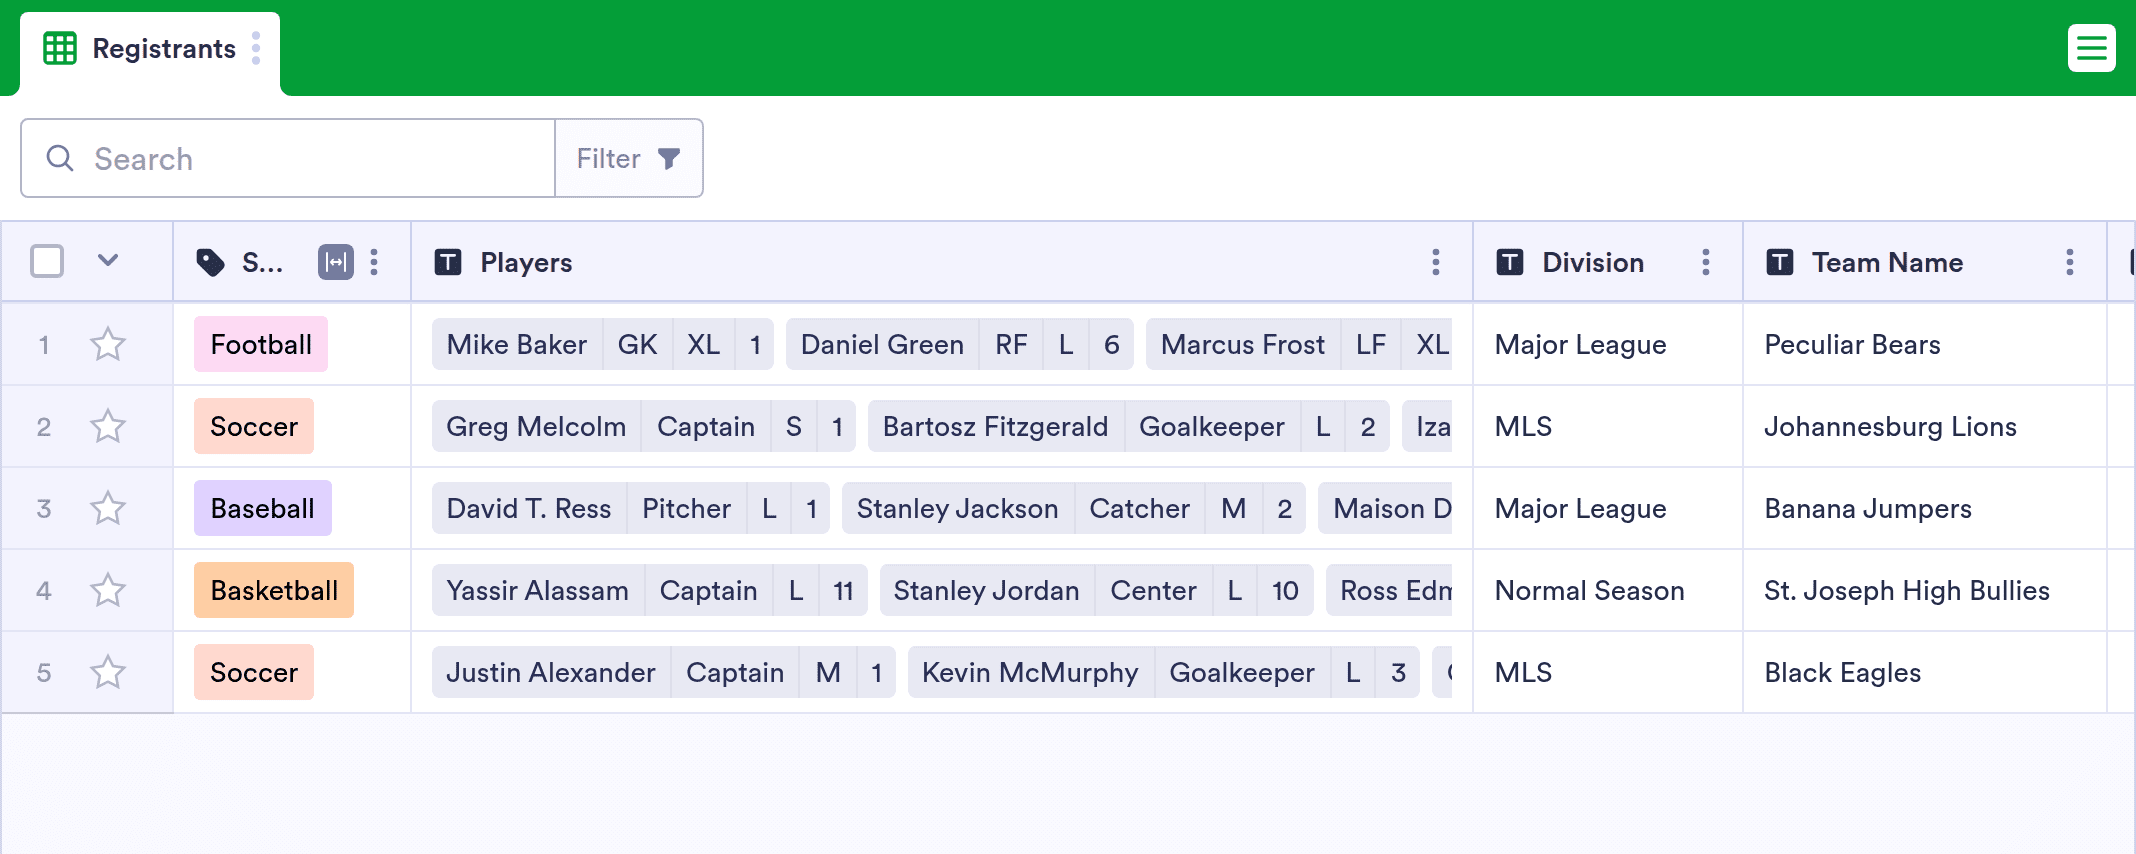2136x854 pixels.
Task: Open Division column options menu
Action: (1706, 262)
